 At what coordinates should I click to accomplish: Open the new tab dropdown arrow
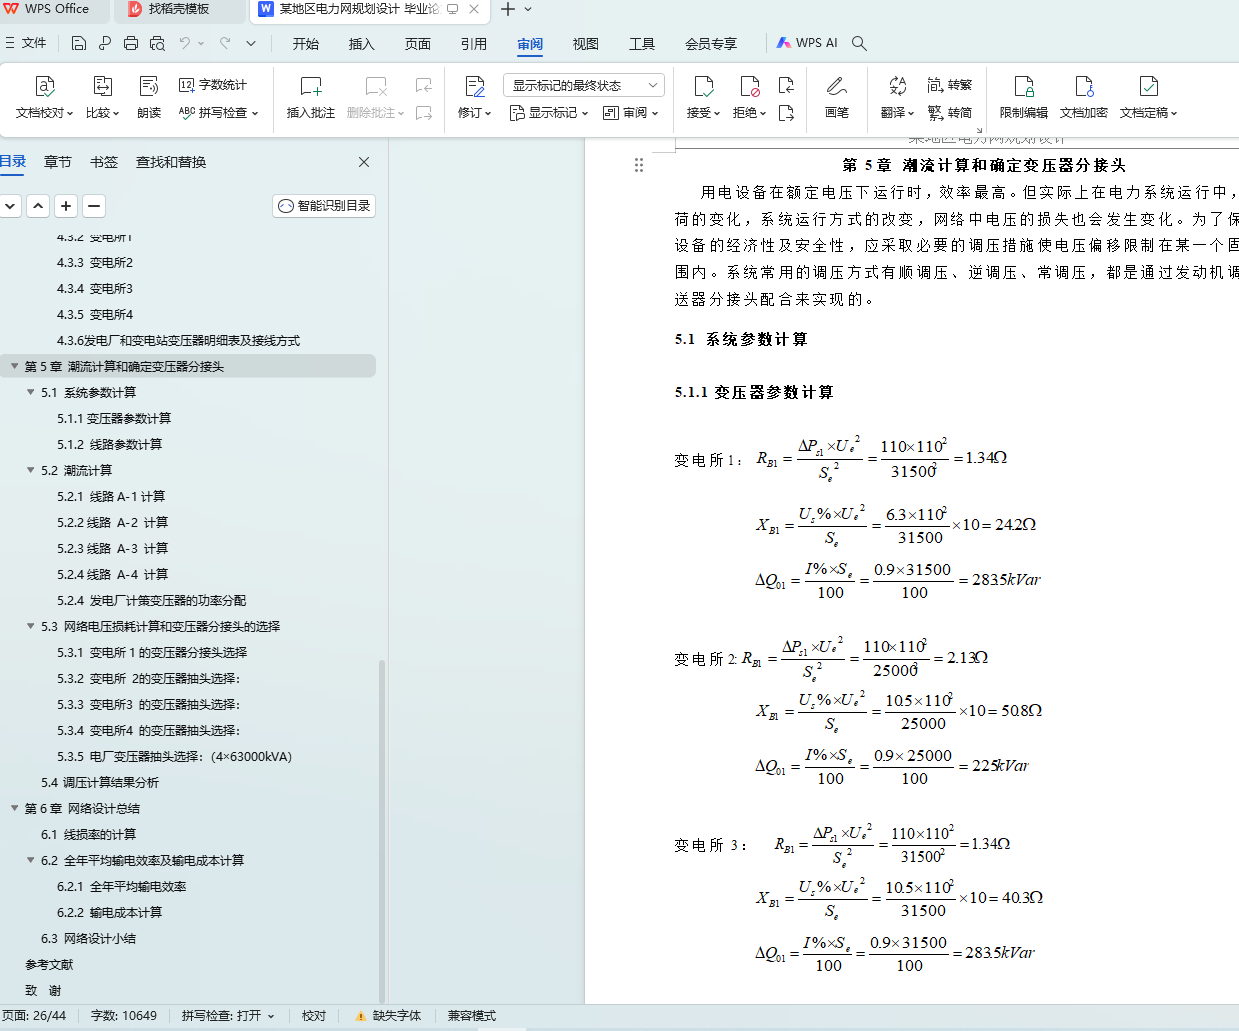point(528,9)
